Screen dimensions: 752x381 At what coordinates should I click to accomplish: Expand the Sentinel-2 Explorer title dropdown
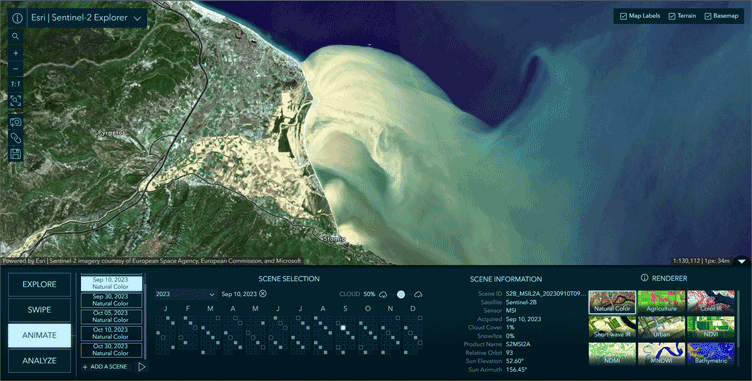click(138, 19)
